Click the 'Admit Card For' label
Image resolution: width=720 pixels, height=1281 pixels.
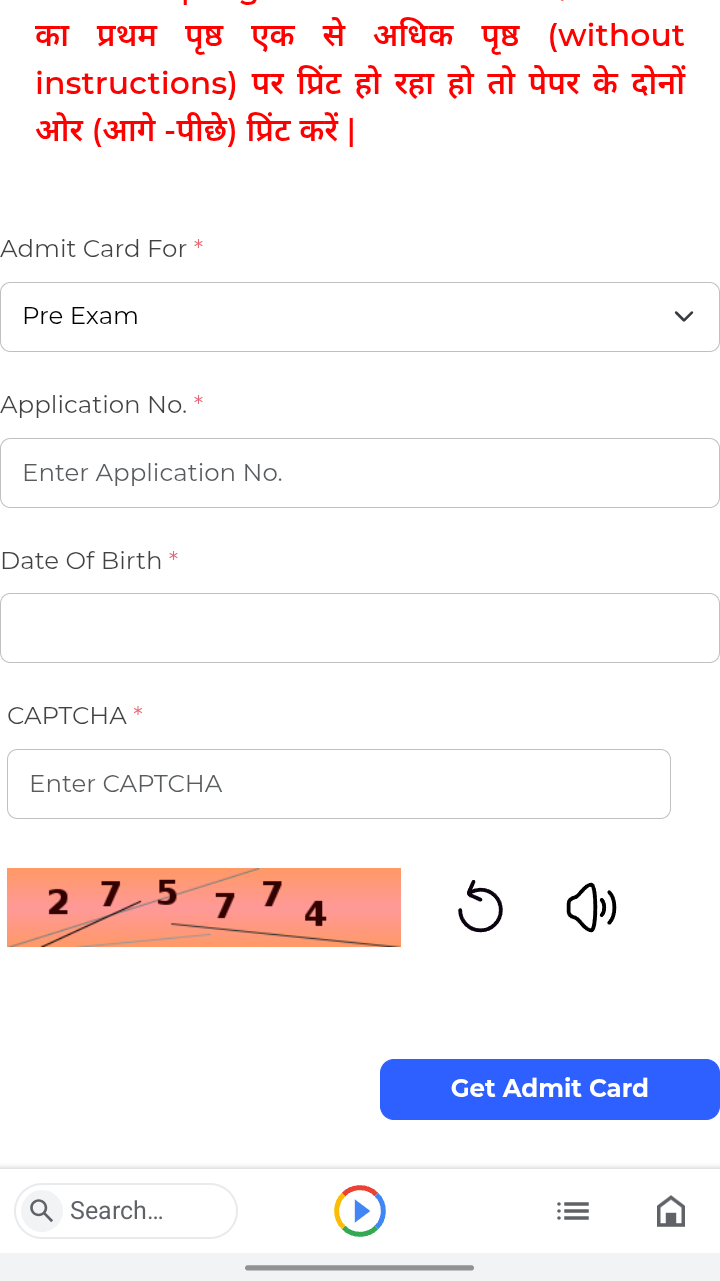point(94,249)
